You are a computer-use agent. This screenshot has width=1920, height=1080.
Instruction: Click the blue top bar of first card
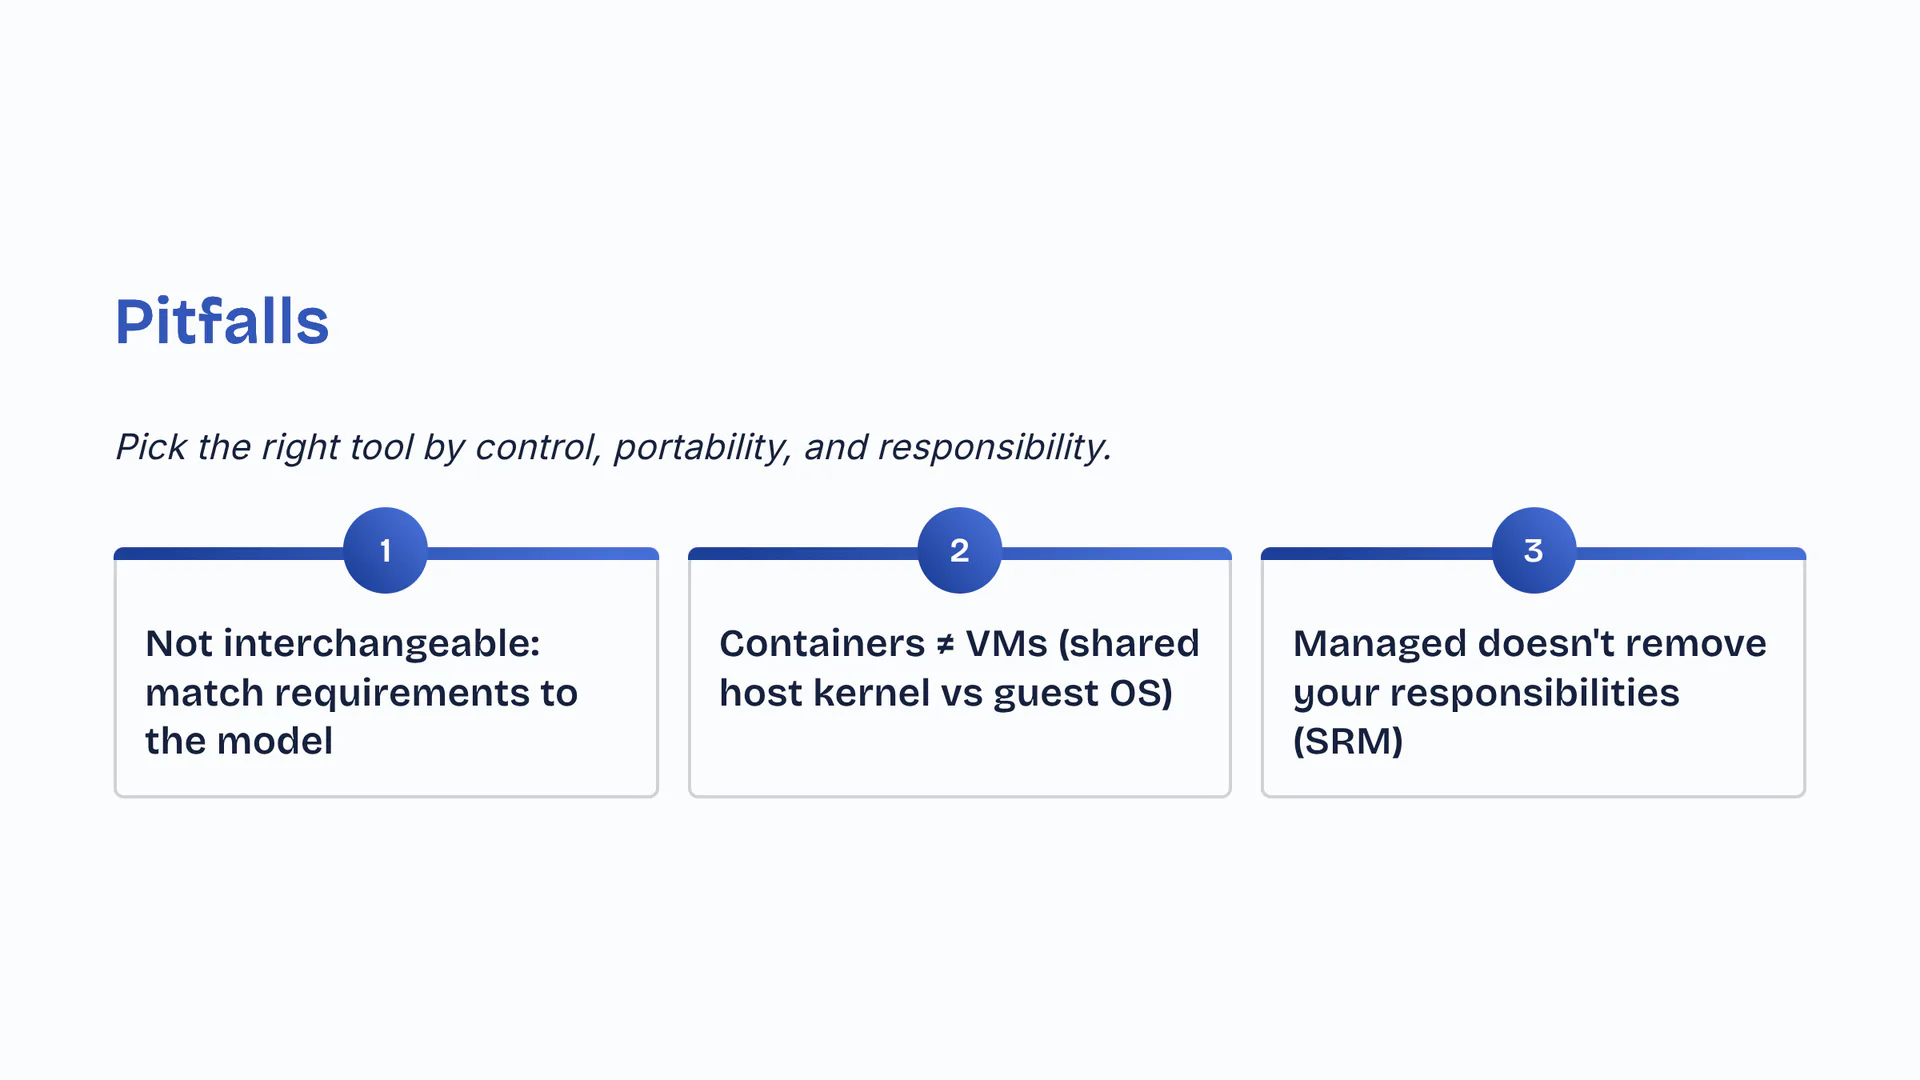230,553
